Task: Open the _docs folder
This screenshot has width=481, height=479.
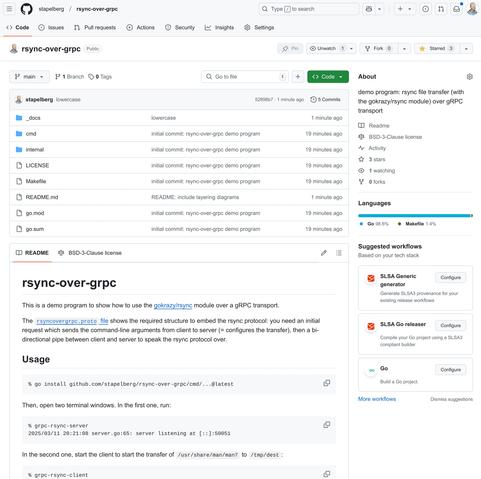Action: point(33,118)
